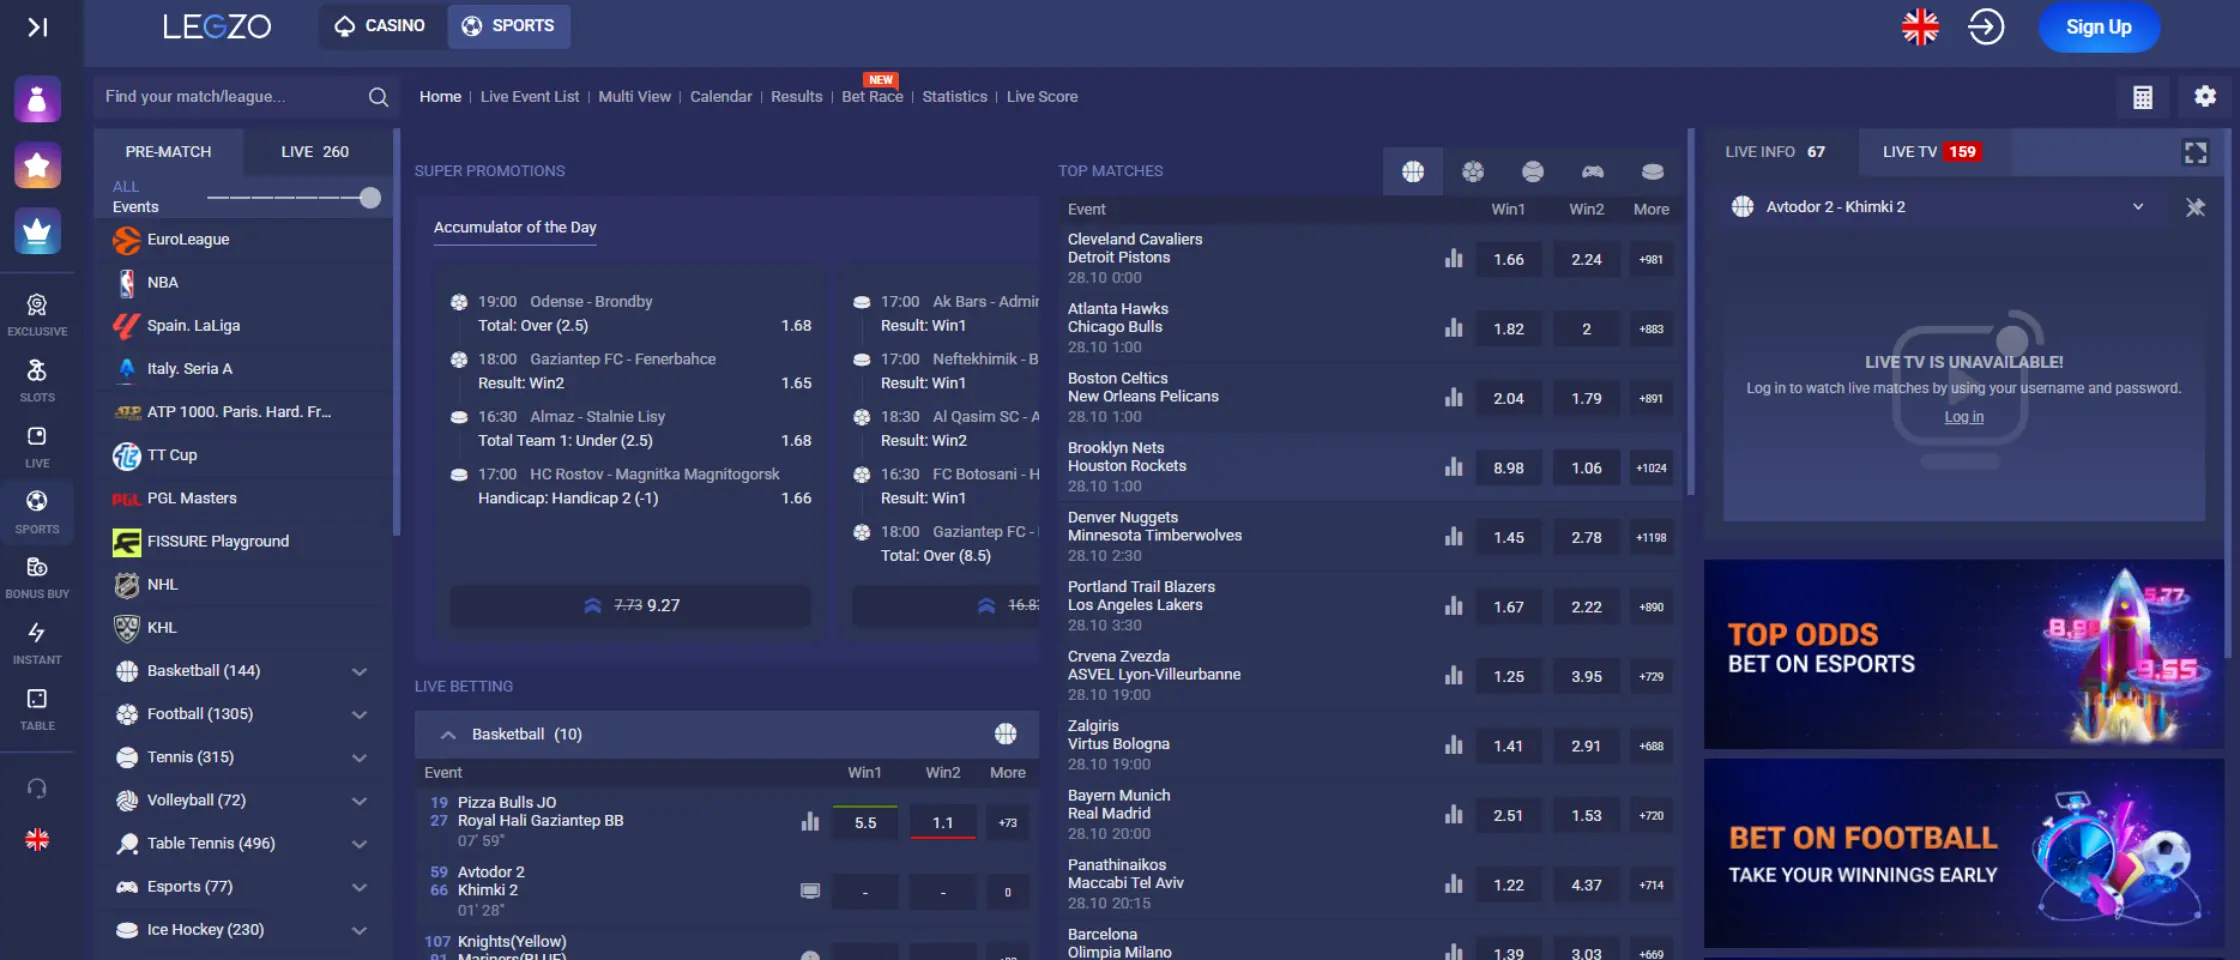Switch to the LIVE tab showing 260 events
This screenshot has width=2240, height=960.
tap(315, 151)
